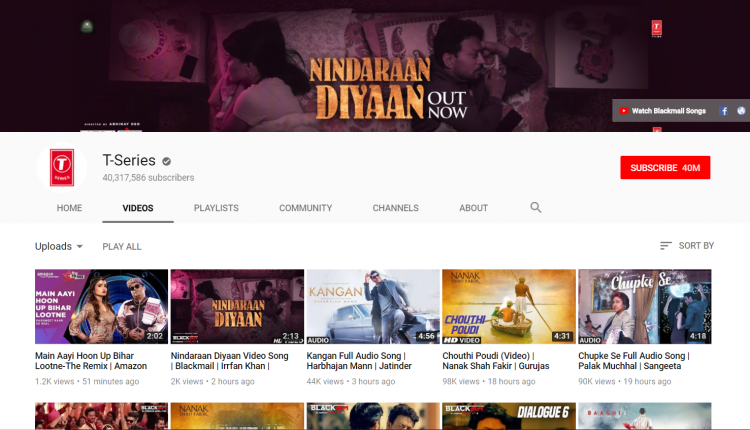Play the Main Aayi Hoon Up Bihar thumbnail
The height and width of the screenshot is (430, 750).
[x=101, y=307]
